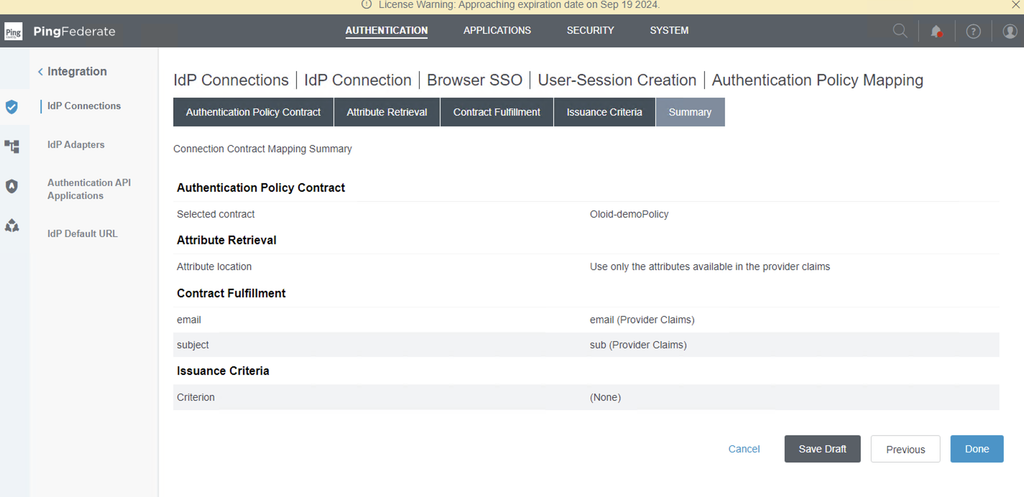This screenshot has height=497, width=1024.
Task: Select the Summary tab
Action: click(690, 112)
